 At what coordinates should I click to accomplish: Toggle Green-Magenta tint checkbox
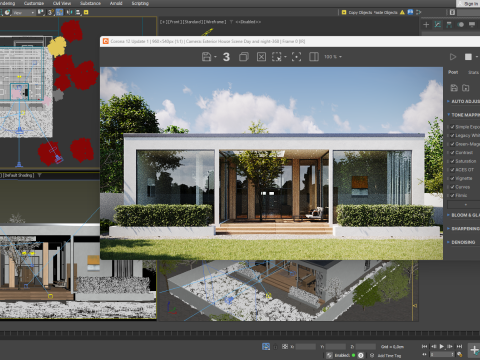(452, 144)
